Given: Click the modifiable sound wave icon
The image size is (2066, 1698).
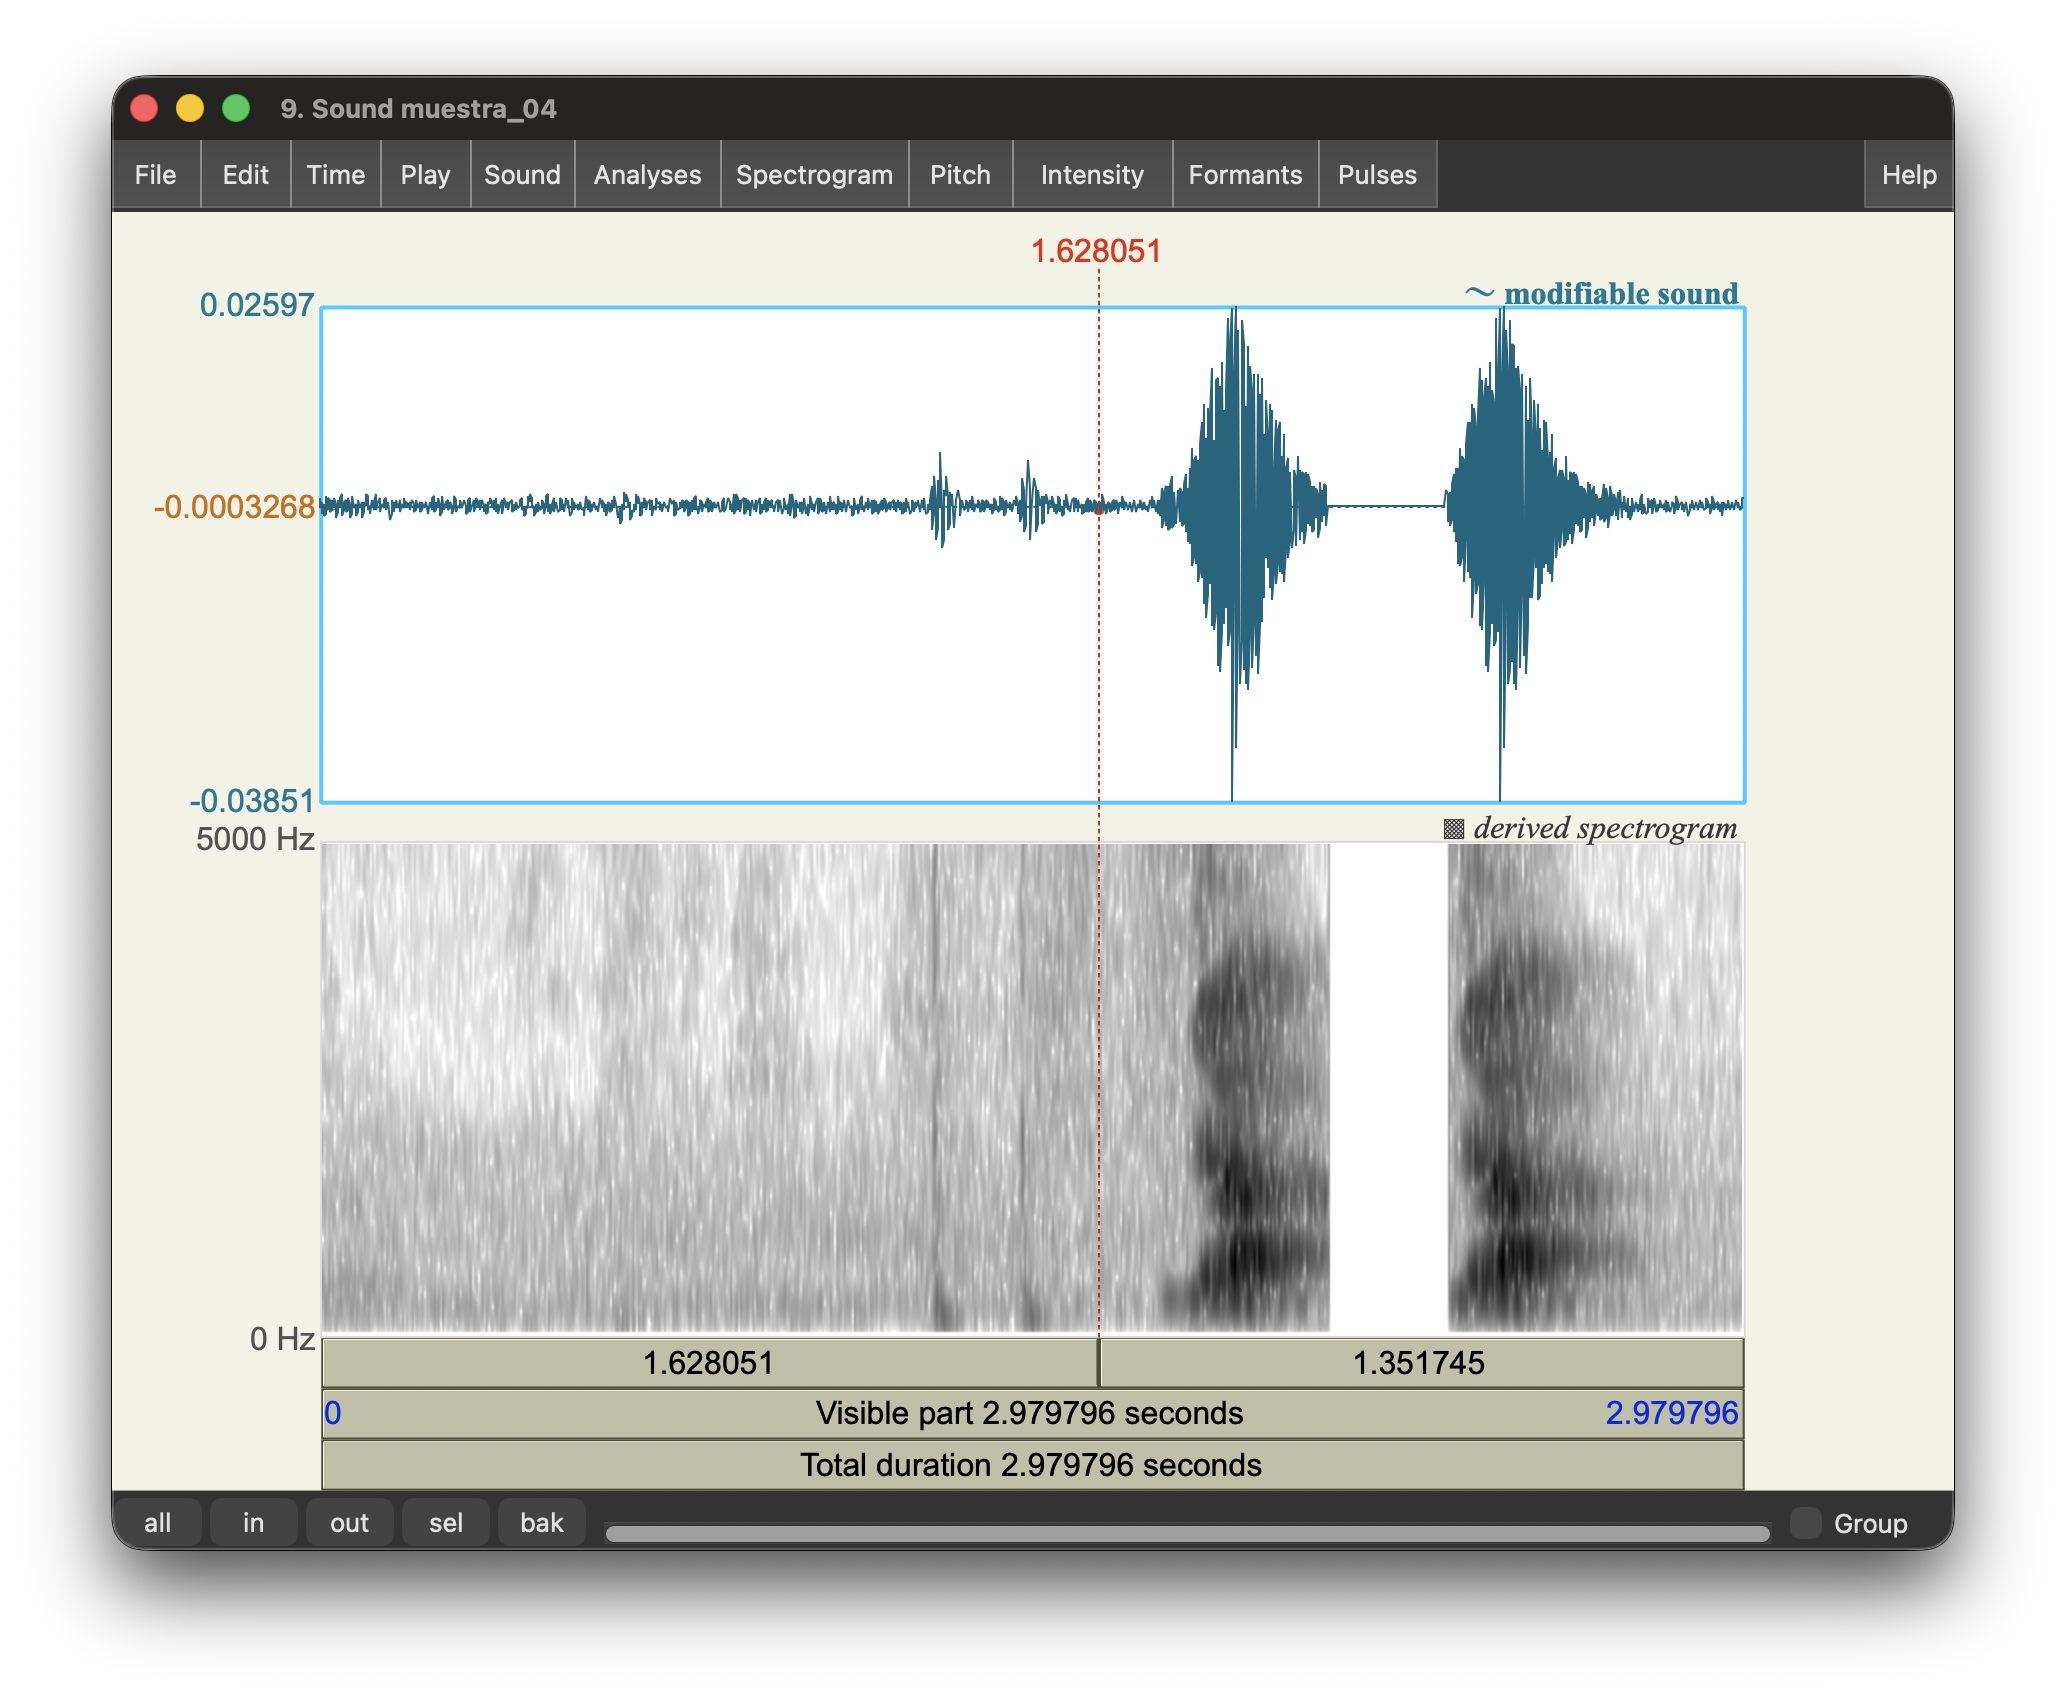Looking at the screenshot, I should coord(1479,293).
